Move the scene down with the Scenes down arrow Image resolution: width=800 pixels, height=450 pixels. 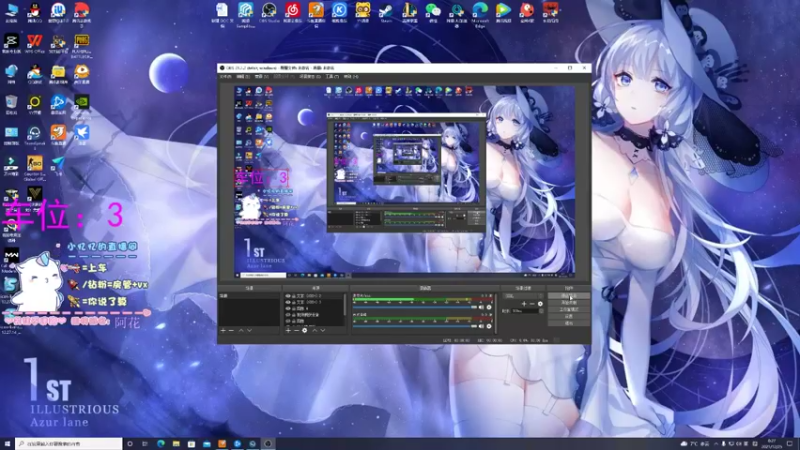(249, 331)
